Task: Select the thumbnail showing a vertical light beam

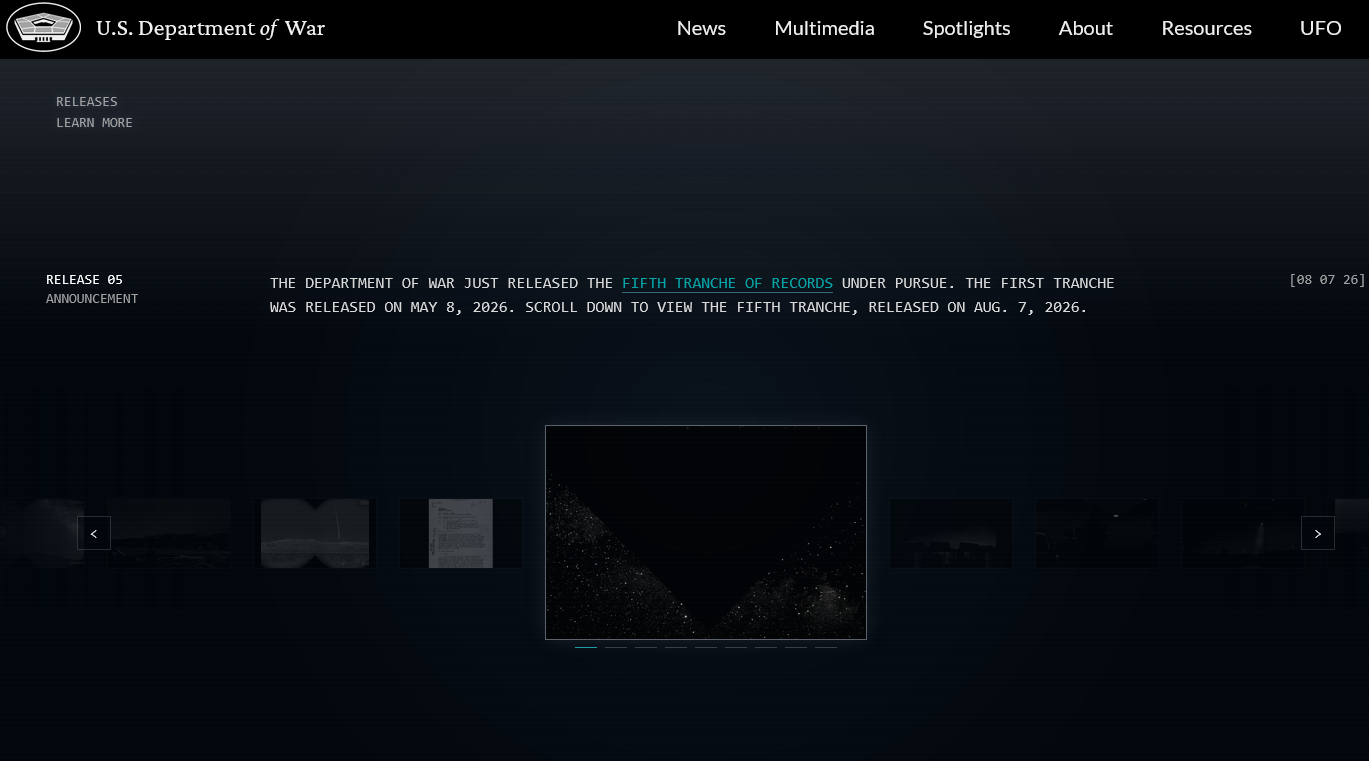Action: pyautogui.click(x=1243, y=533)
